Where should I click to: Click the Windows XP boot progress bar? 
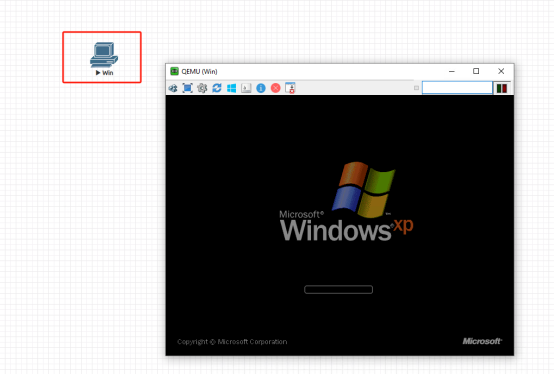pos(338,289)
